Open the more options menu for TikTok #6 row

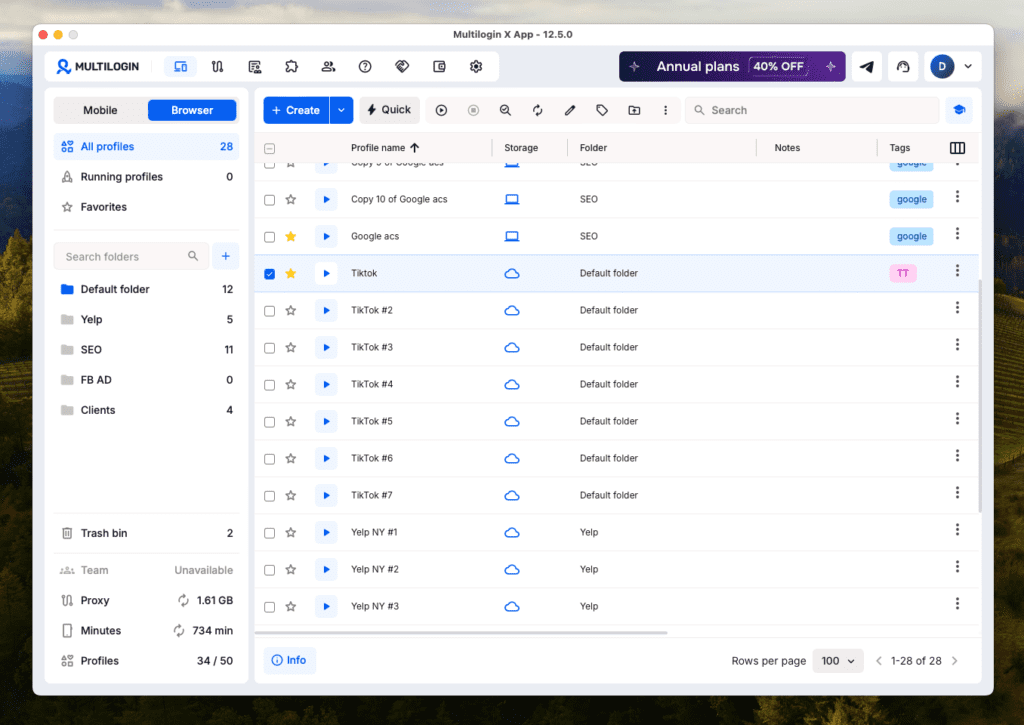tap(957, 455)
